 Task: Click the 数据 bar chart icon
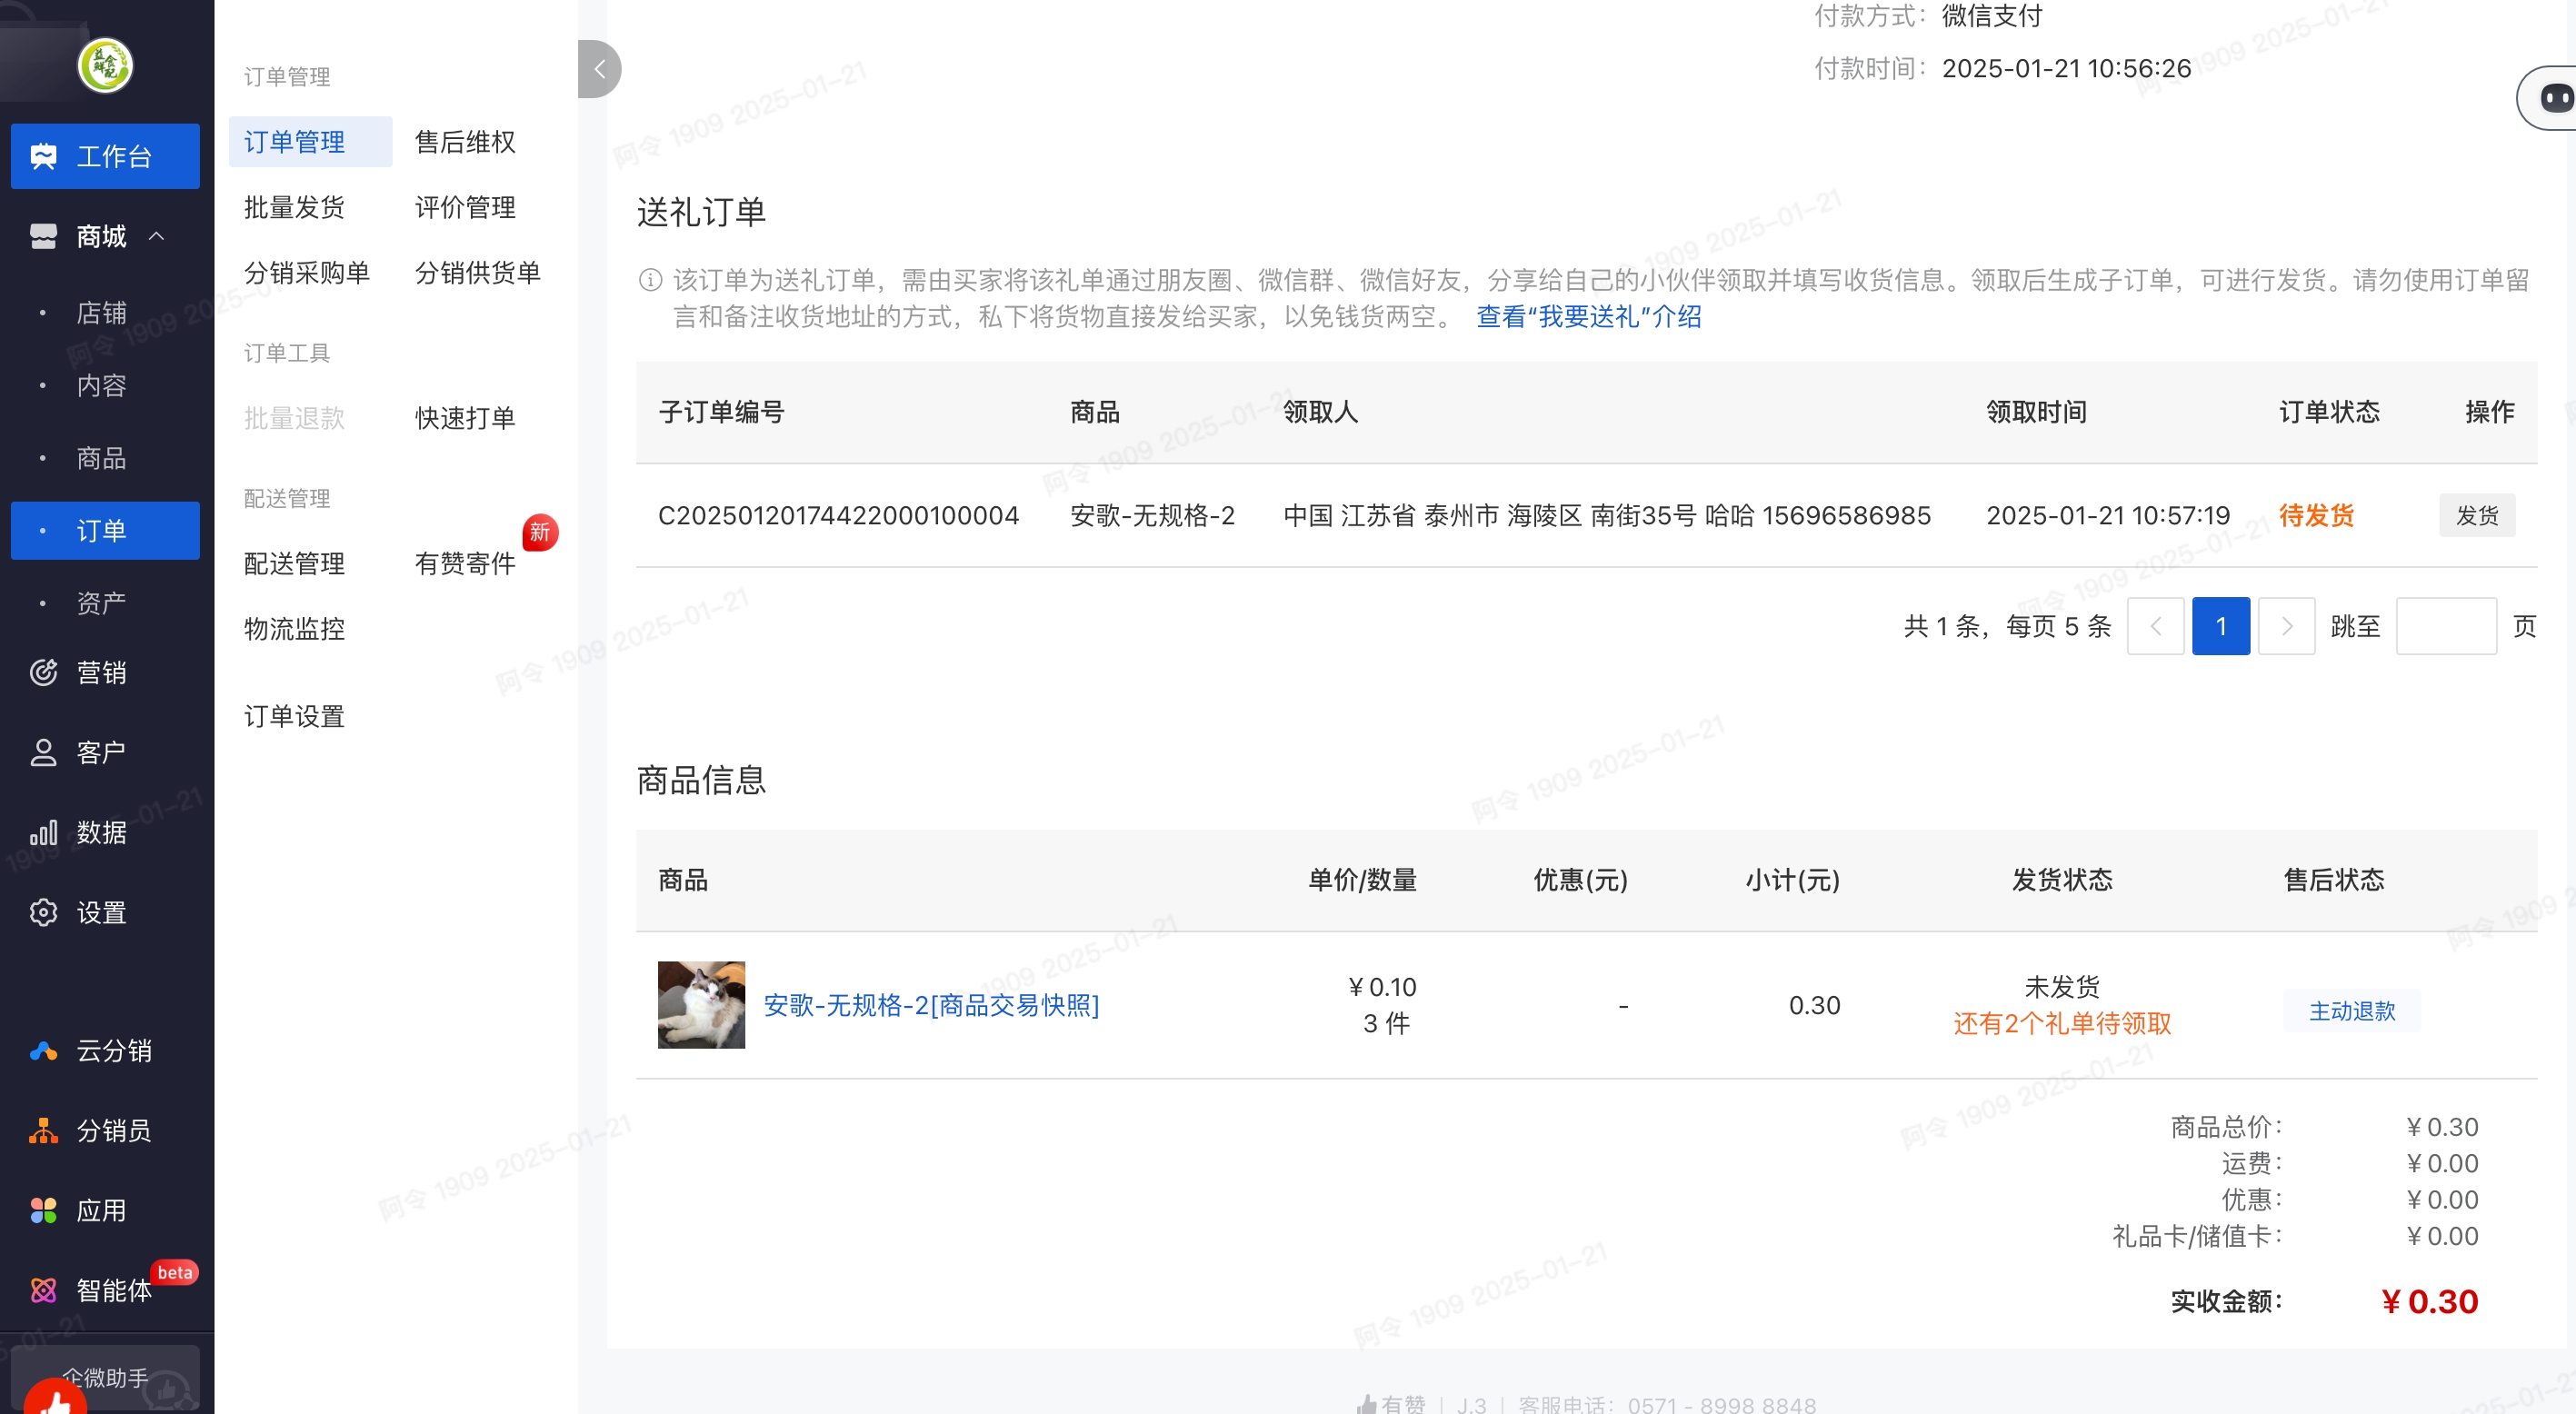coord(44,832)
